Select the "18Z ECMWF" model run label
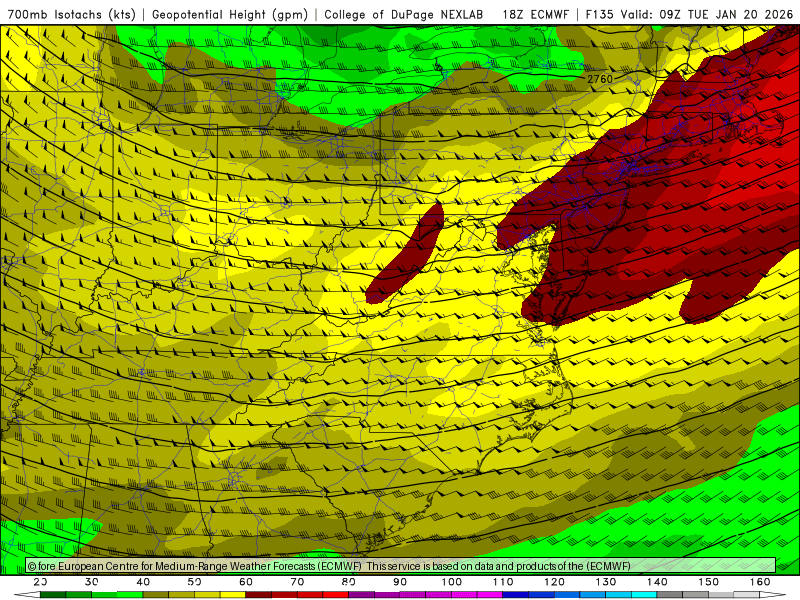Viewport: 800px width, 600px height. pos(535,15)
